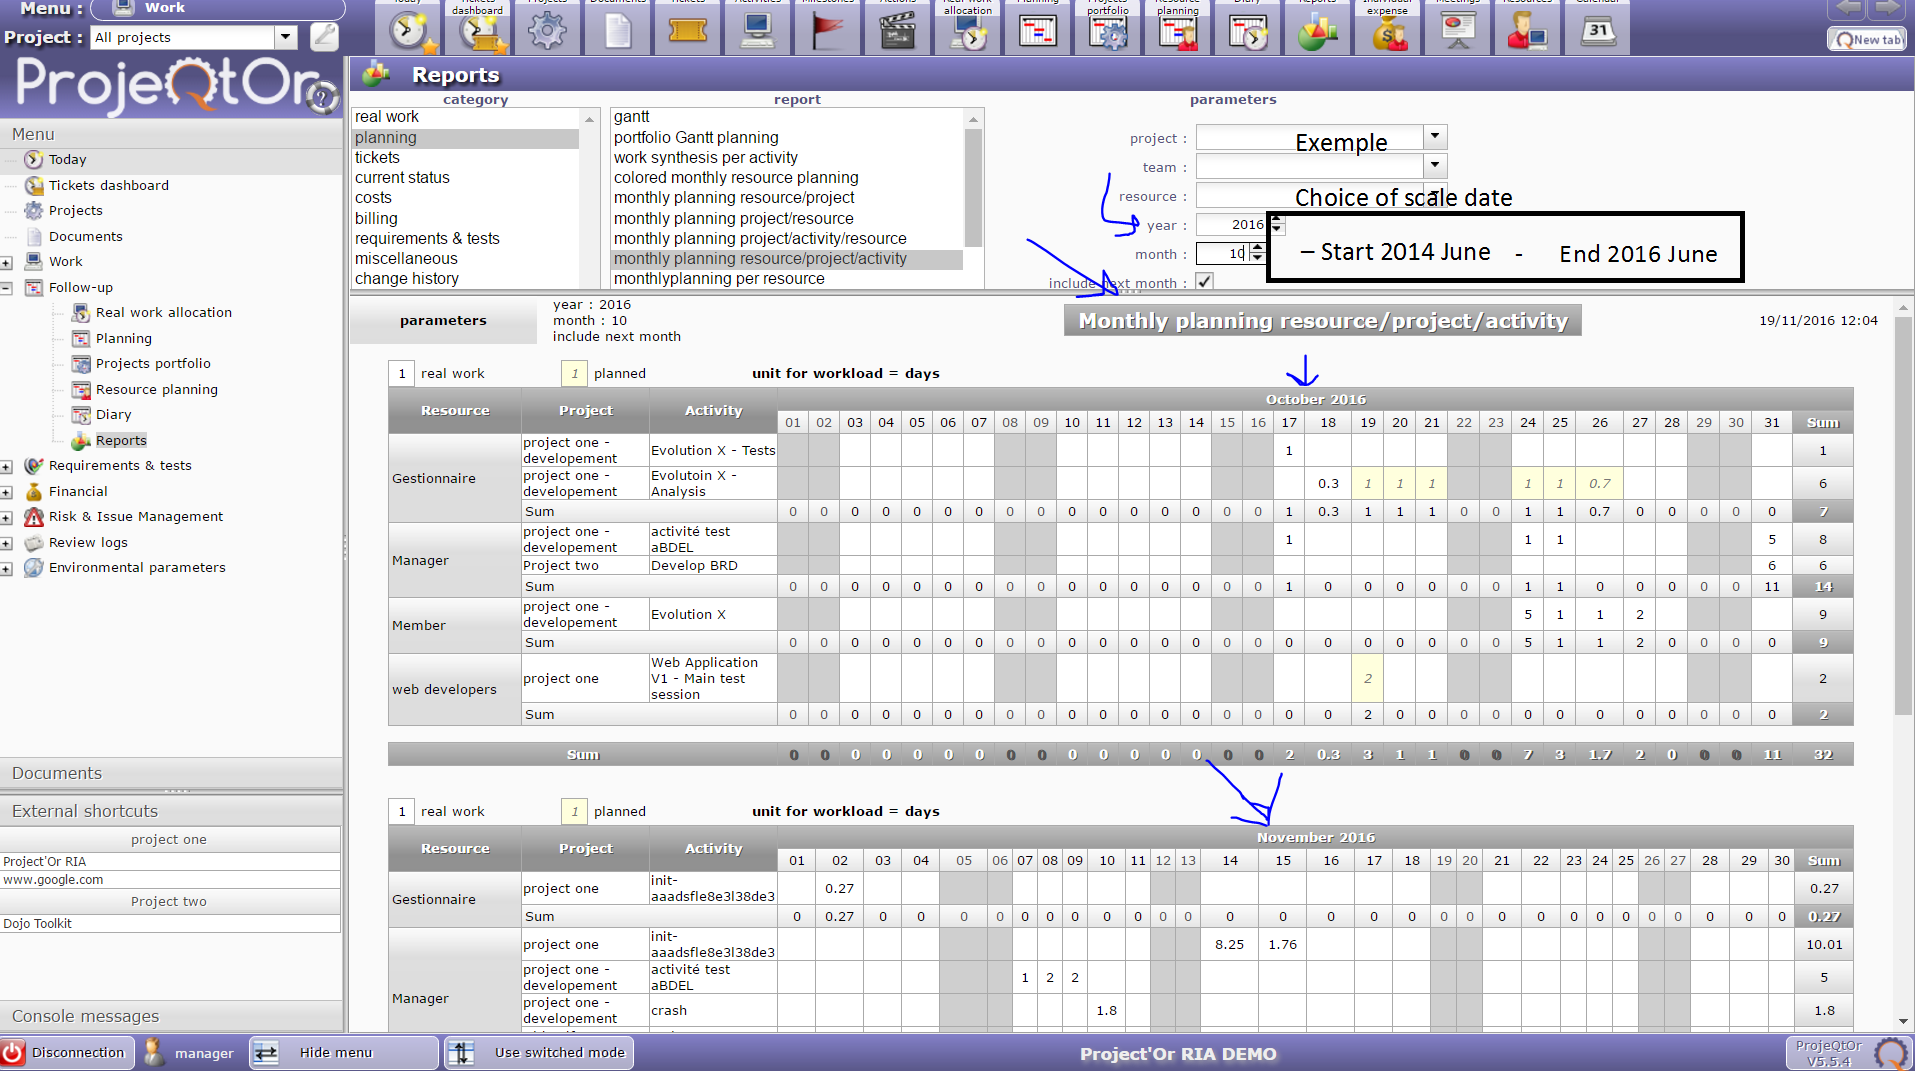
Task: Open the Actions clapperboard icon
Action: (x=897, y=32)
